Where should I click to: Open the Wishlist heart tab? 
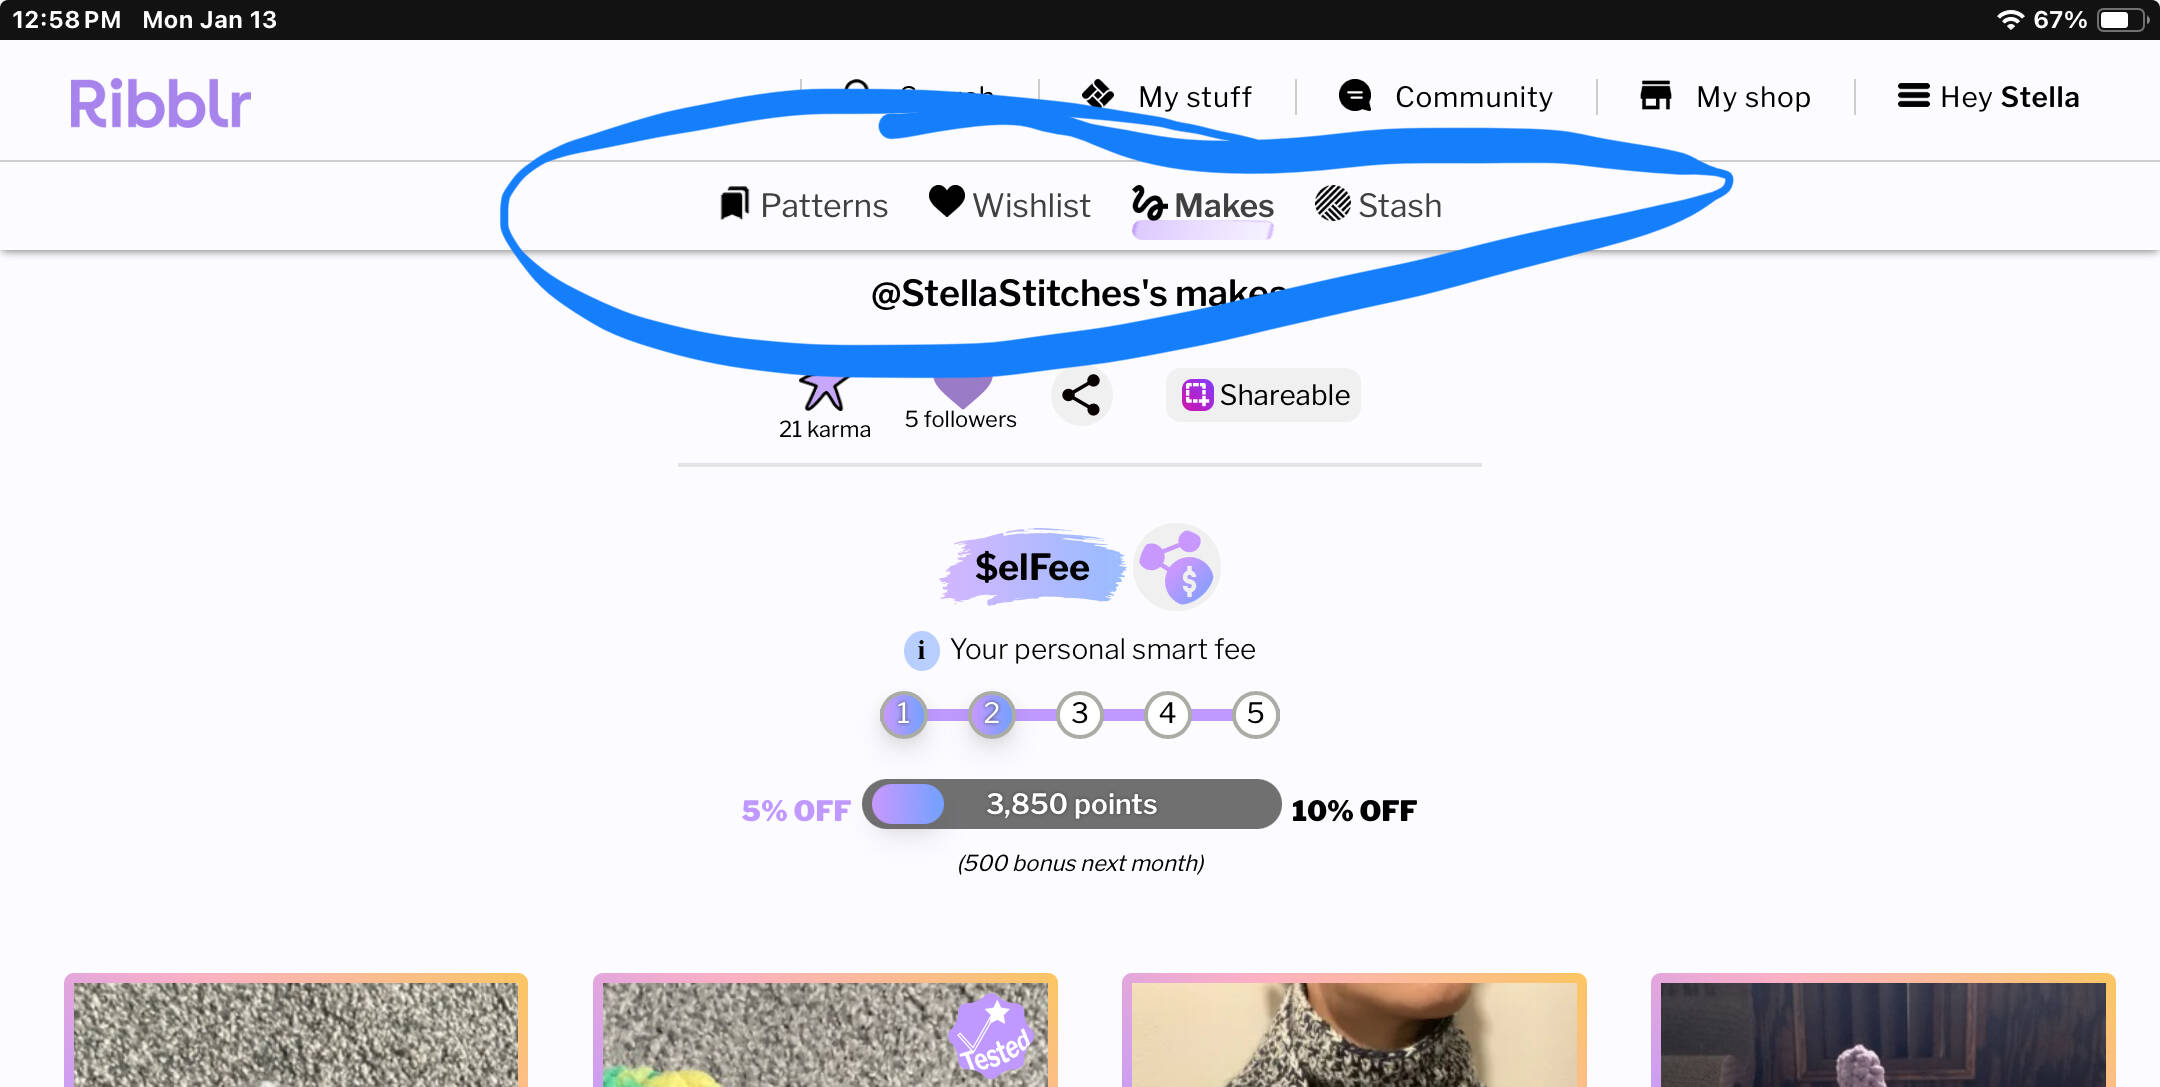[x=1009, y=204]
